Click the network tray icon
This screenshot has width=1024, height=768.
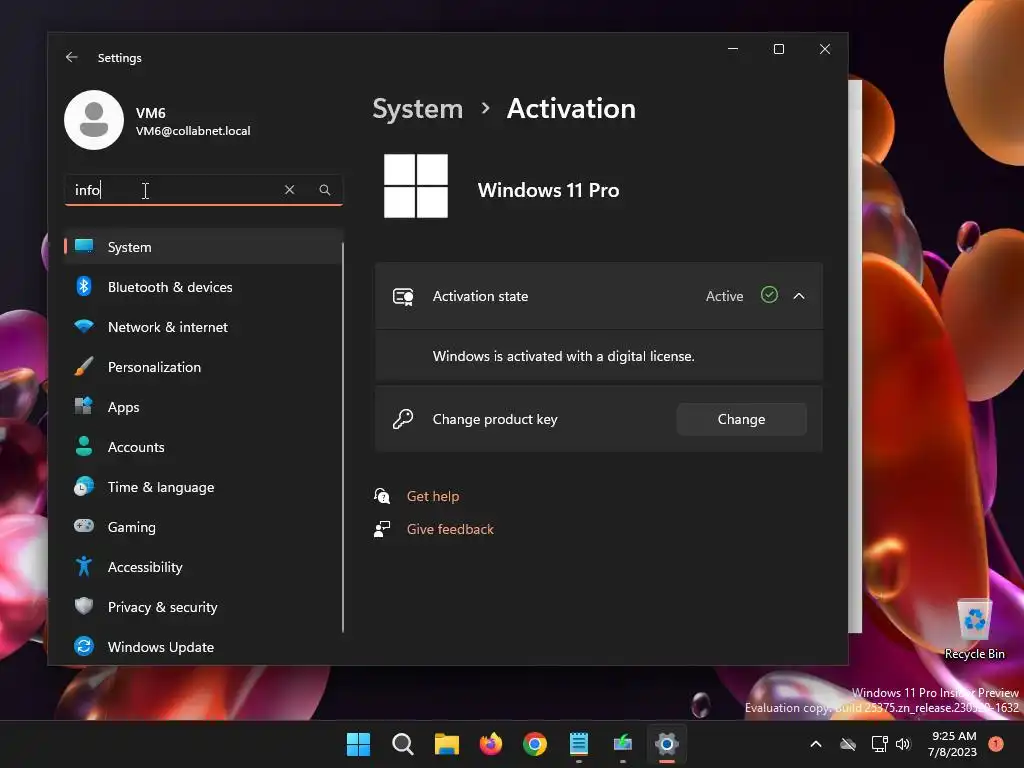click(880, 744)
